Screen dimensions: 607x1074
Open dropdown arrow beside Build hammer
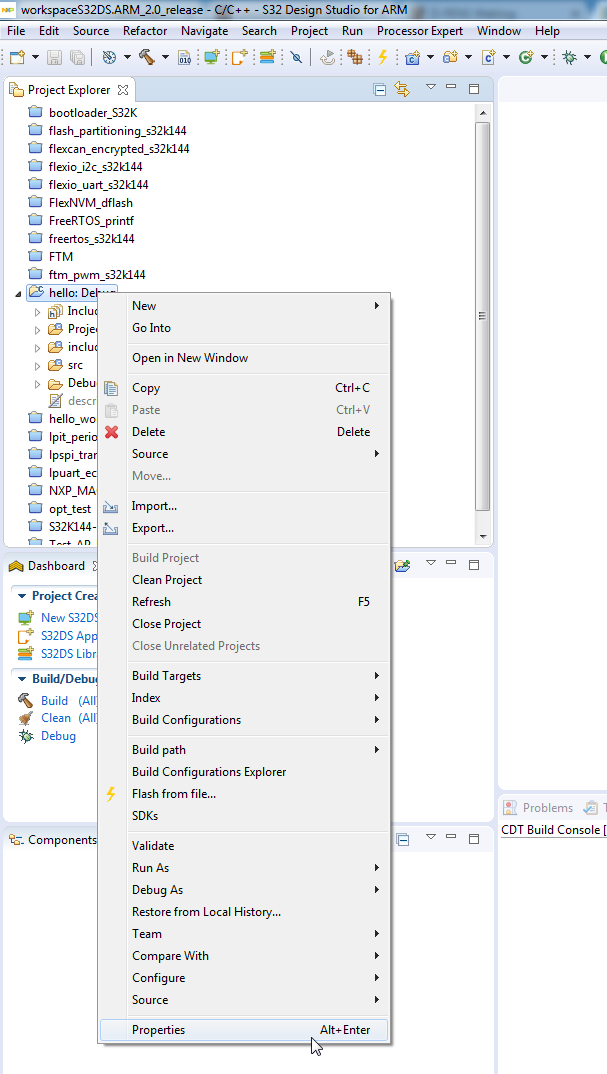[x=165, y=57]
